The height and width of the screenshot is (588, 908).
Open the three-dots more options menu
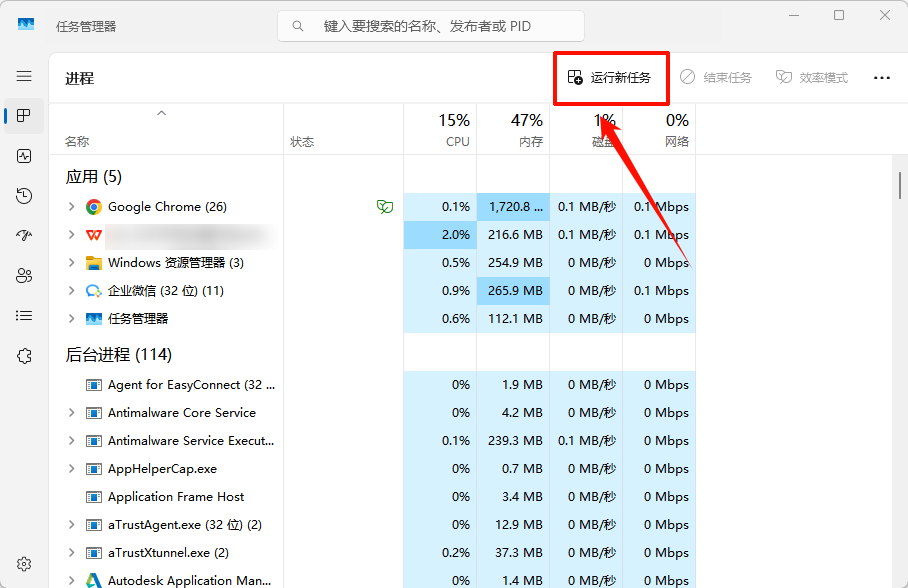coord(881,77)
